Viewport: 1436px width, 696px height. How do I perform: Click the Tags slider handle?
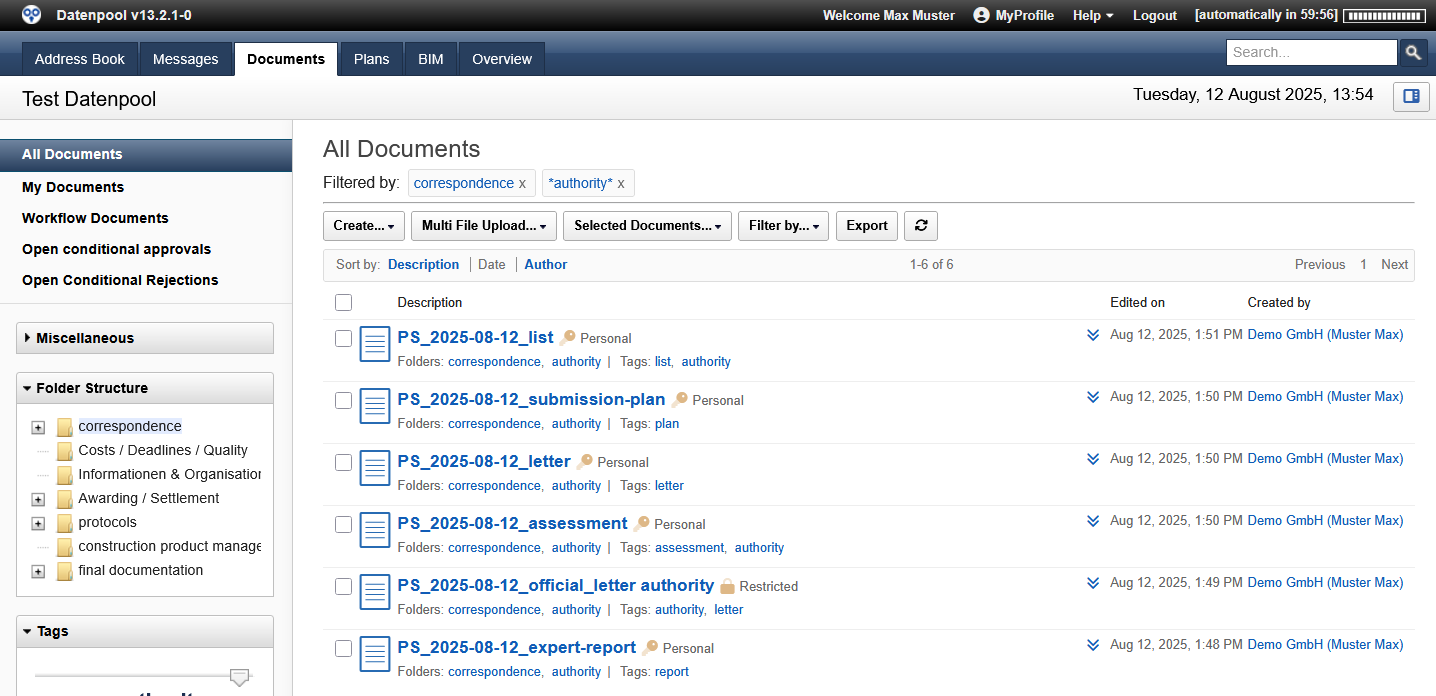pyautogui.click(x=239, y=677)
